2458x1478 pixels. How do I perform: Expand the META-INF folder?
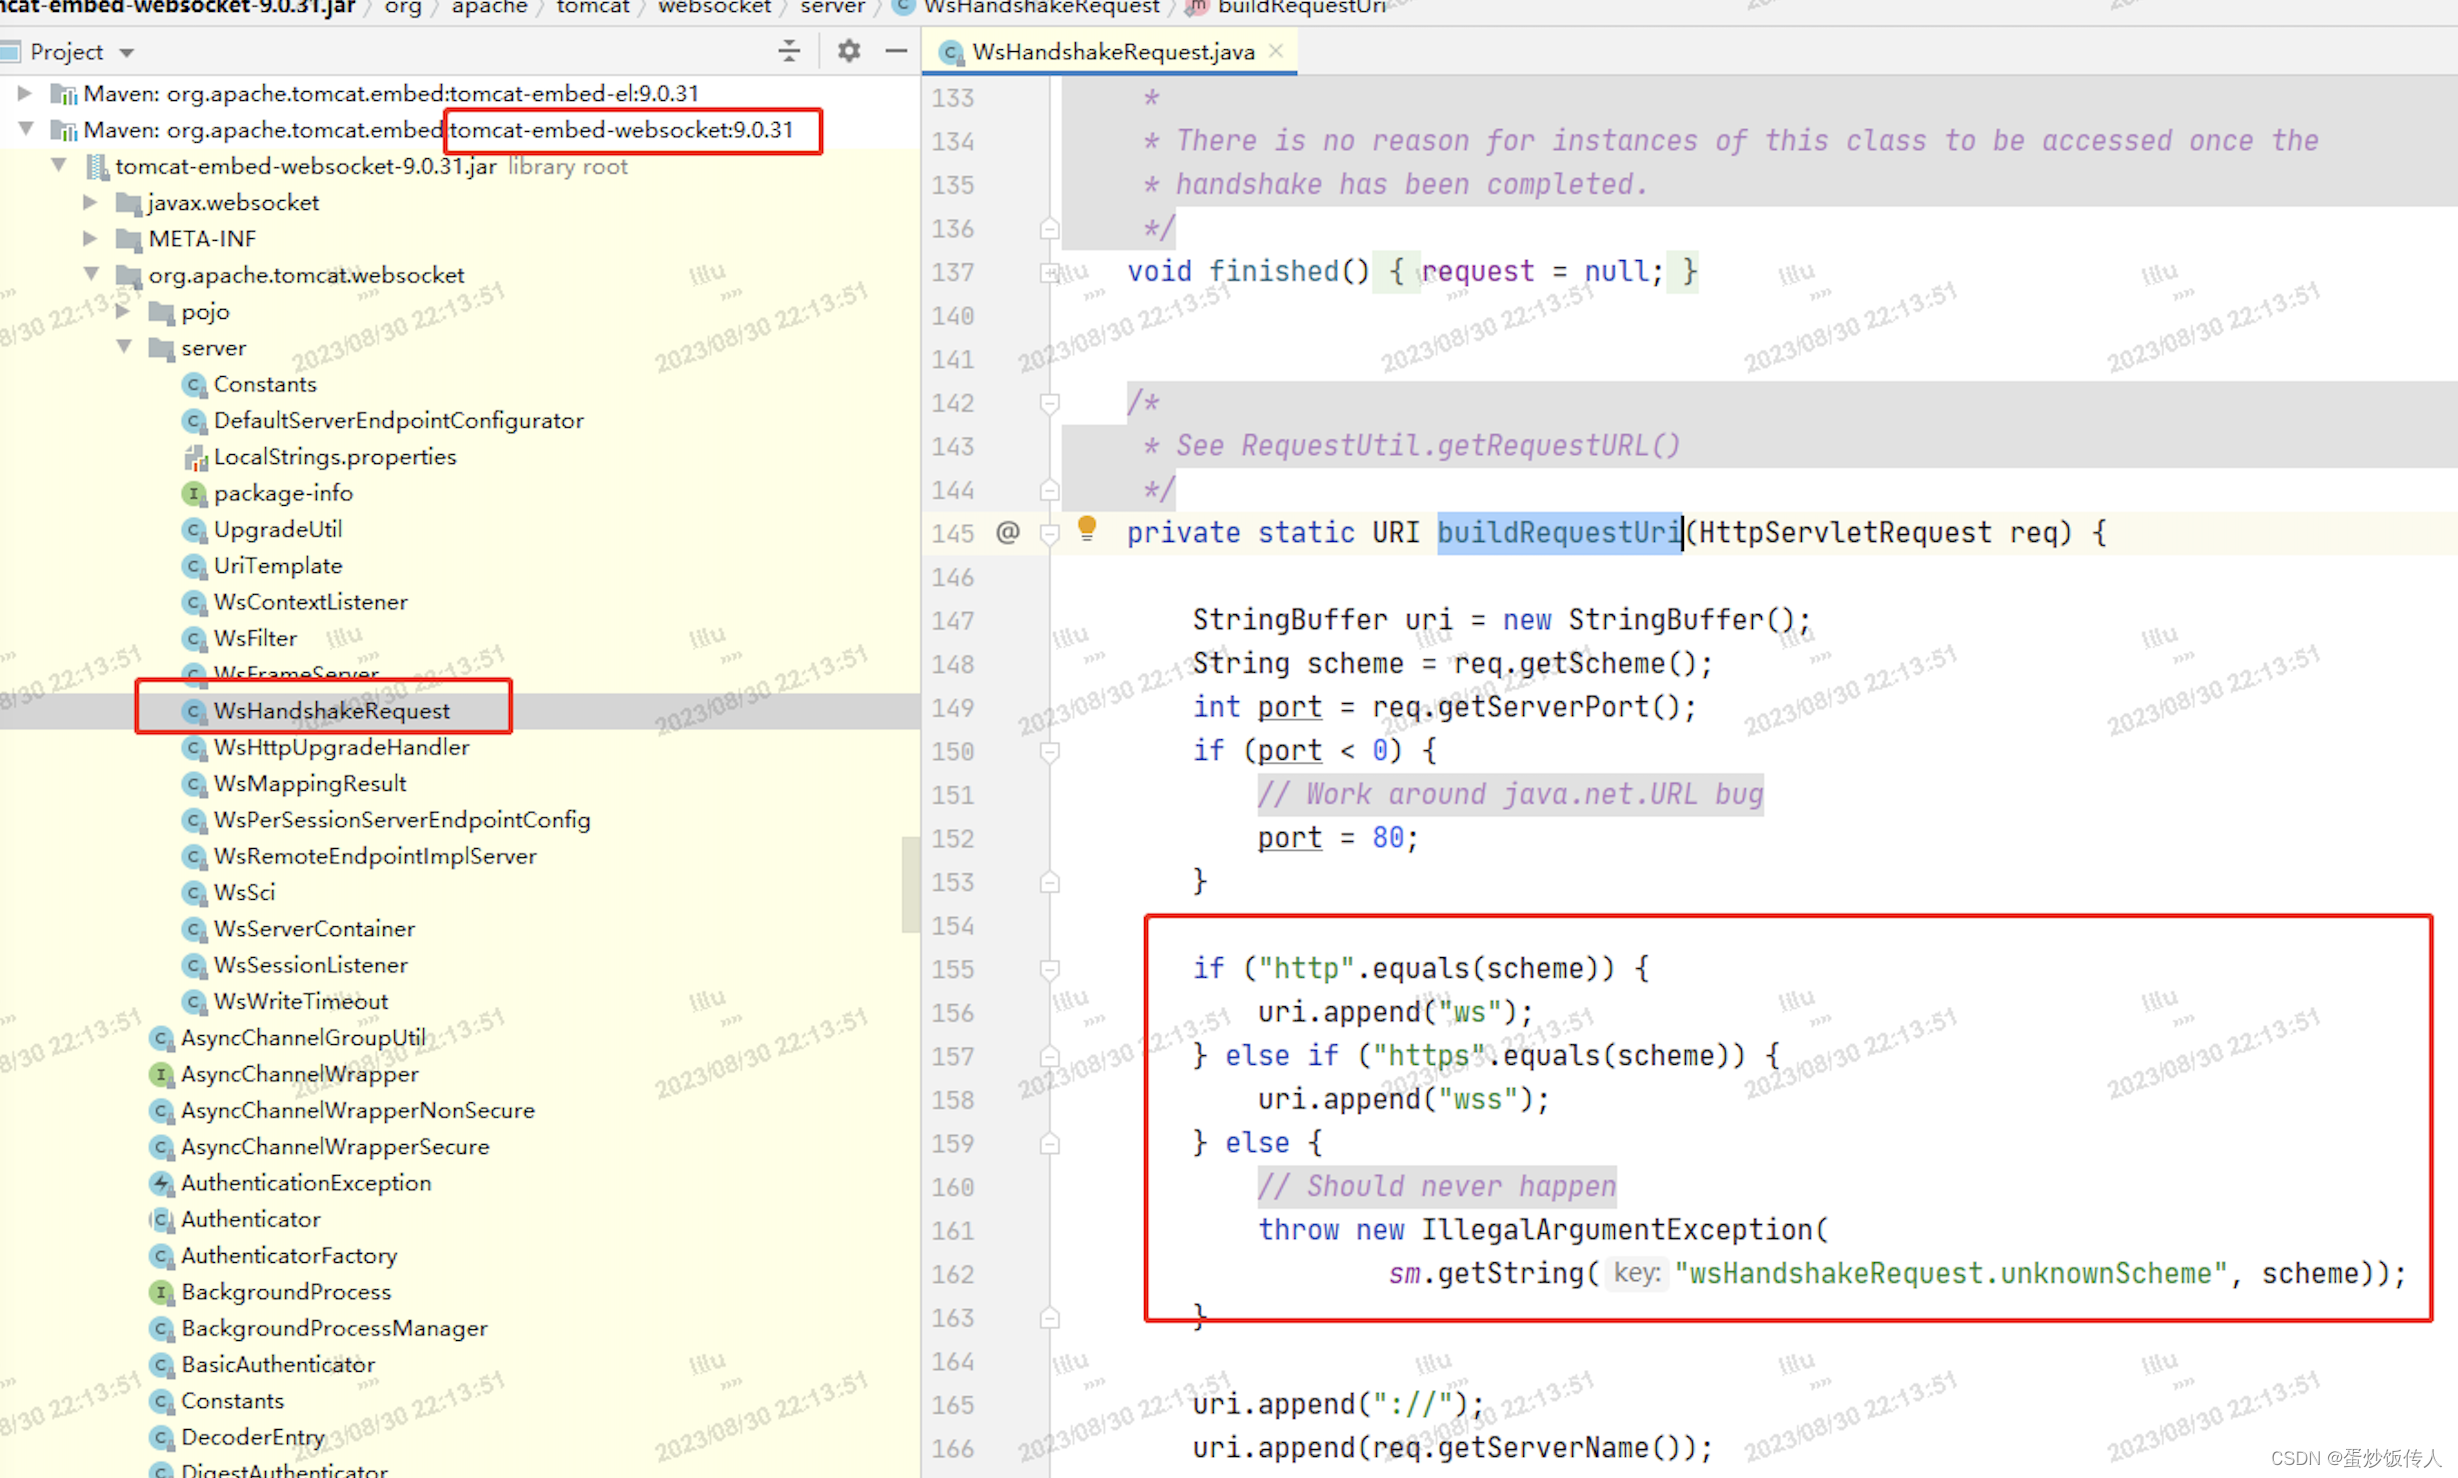tap(91, 238)
